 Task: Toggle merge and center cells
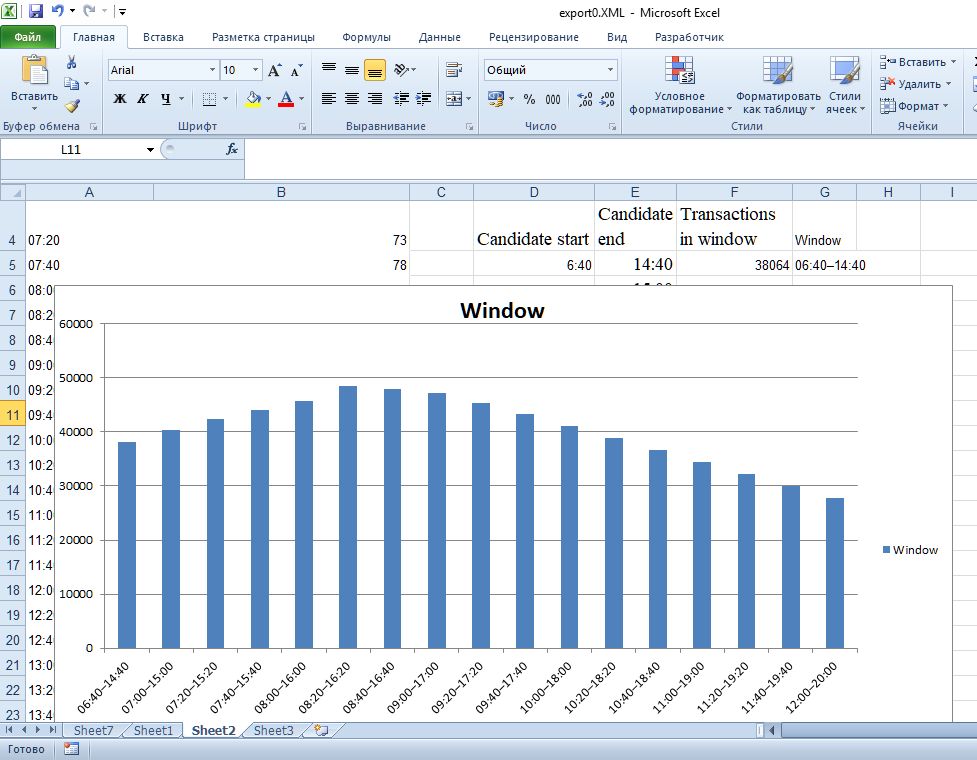pyautogui.click(x=454, y=98)
